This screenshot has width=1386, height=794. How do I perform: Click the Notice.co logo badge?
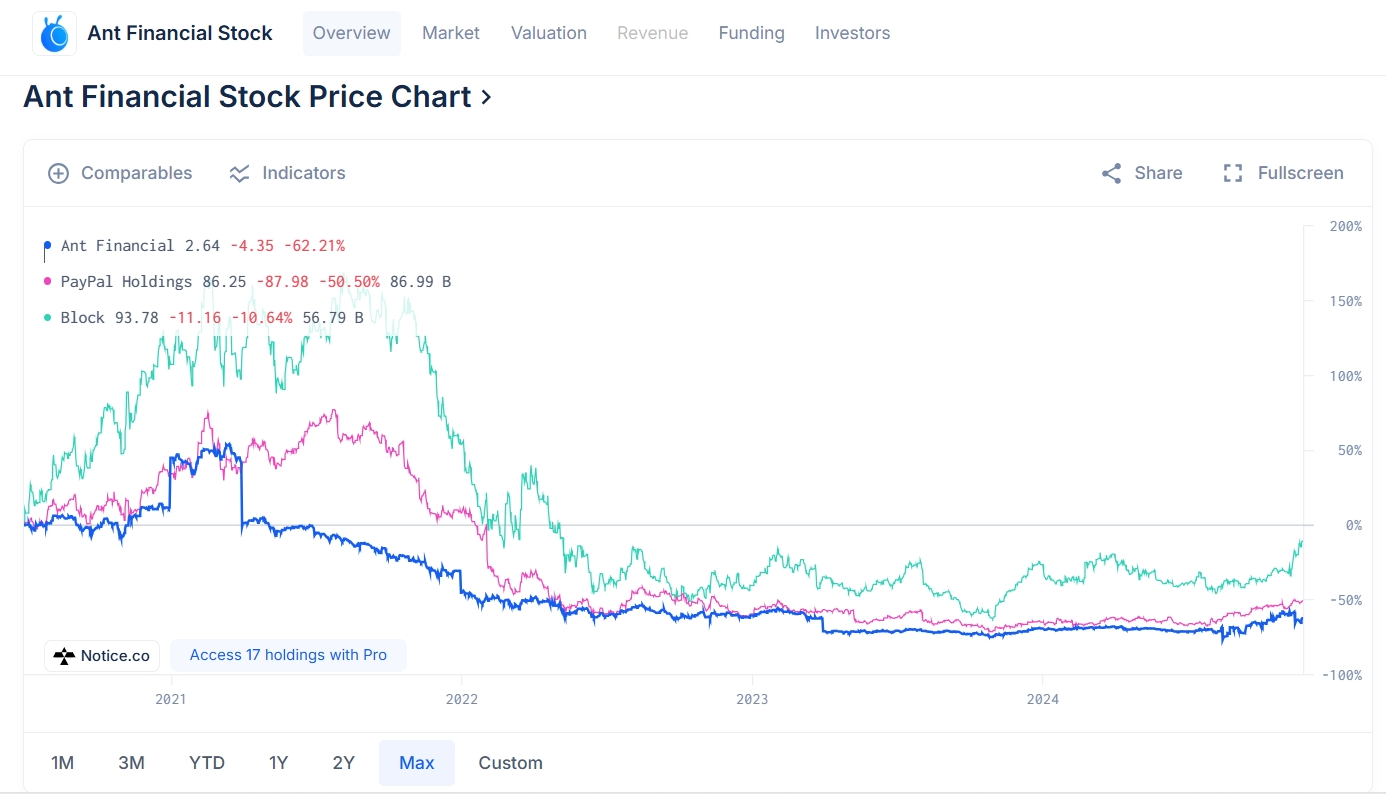coord(102,656)
